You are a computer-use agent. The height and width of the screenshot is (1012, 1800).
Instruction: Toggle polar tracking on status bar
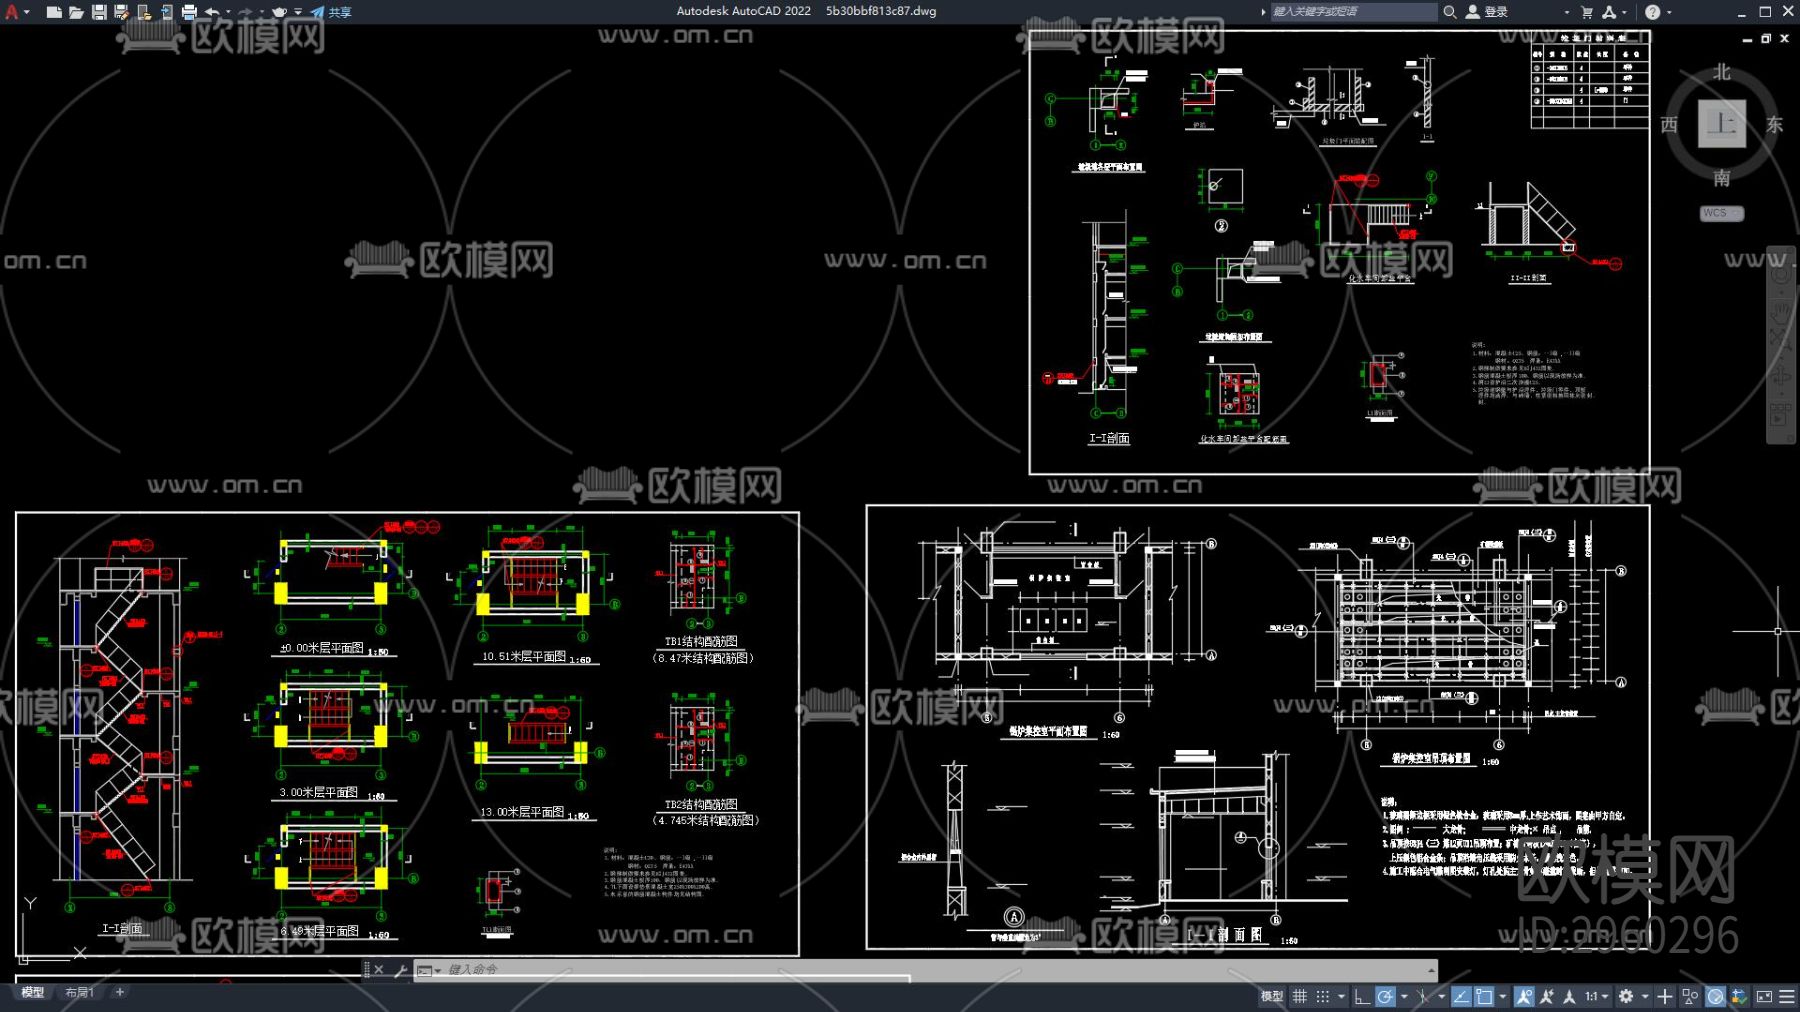point(1385,996)
